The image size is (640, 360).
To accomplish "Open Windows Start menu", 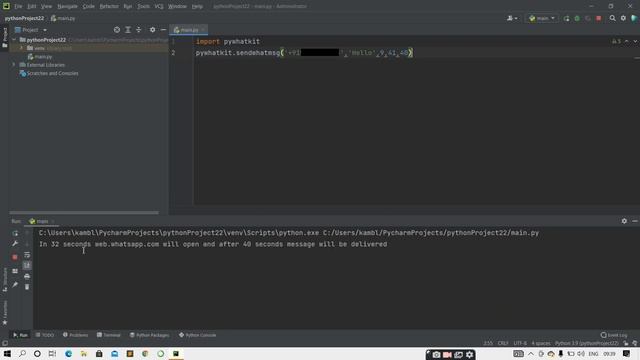I will (7, 354).
